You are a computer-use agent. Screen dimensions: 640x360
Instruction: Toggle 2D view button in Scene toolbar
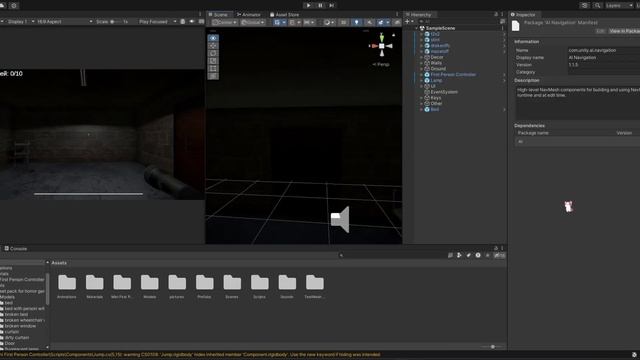pyautogui.click(x=343, y=22)
